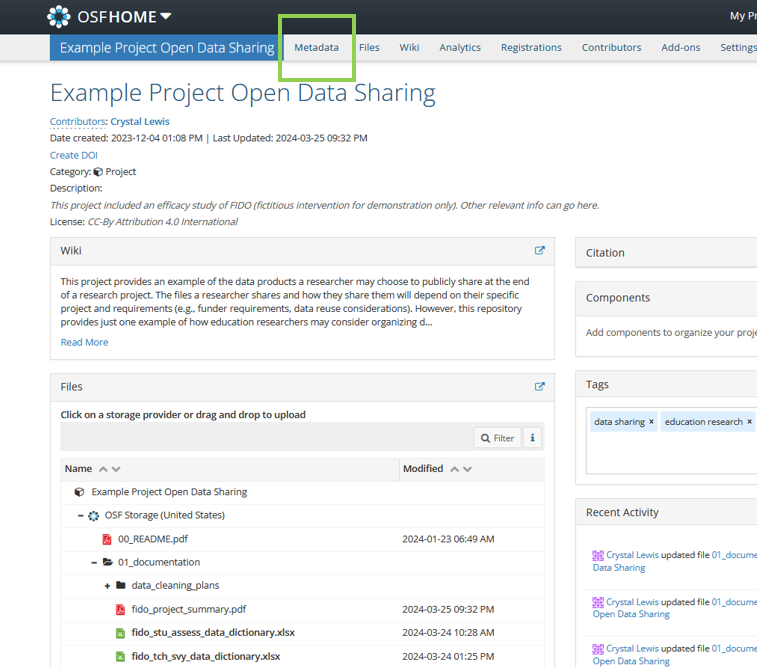Remove the 'data sharing' tag
757x667 pixels.
point(651,422)
